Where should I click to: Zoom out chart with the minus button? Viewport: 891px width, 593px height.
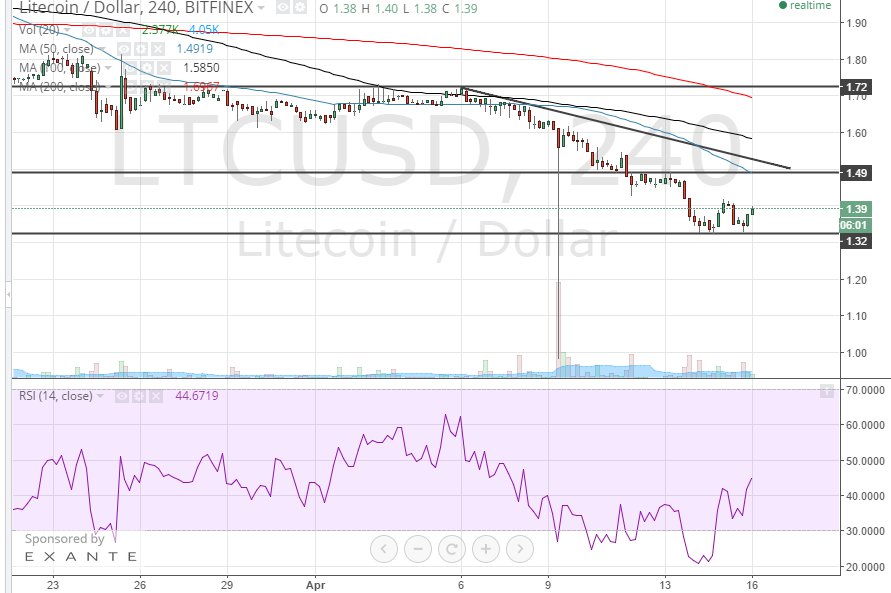point(418,549)
